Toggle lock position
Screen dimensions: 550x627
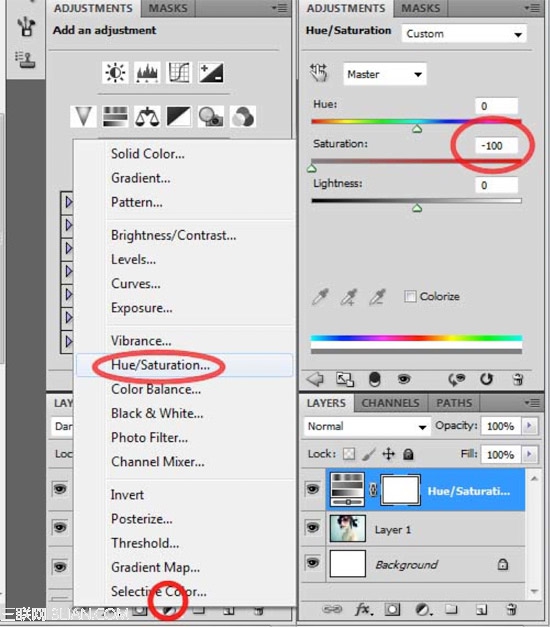click(388, 454)
